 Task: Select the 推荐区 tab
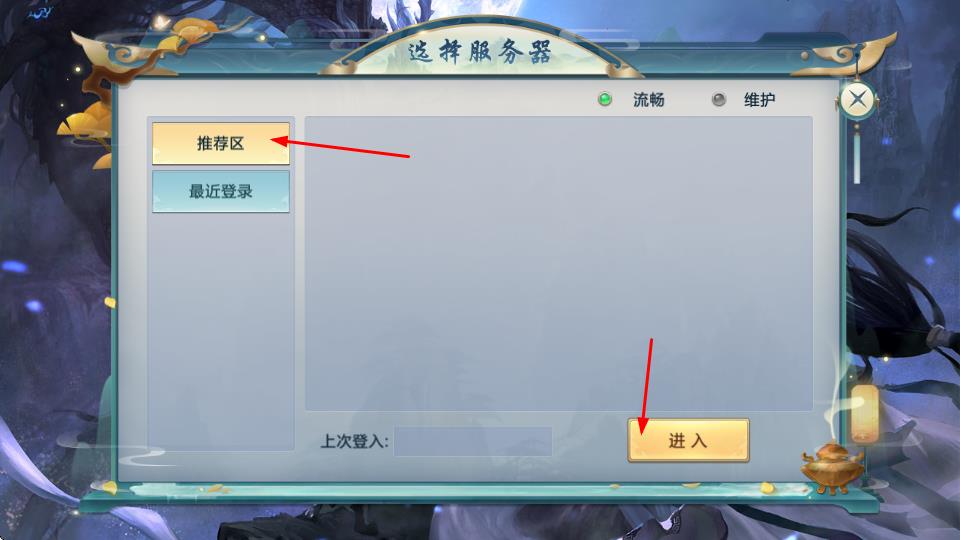coord(220,143)
